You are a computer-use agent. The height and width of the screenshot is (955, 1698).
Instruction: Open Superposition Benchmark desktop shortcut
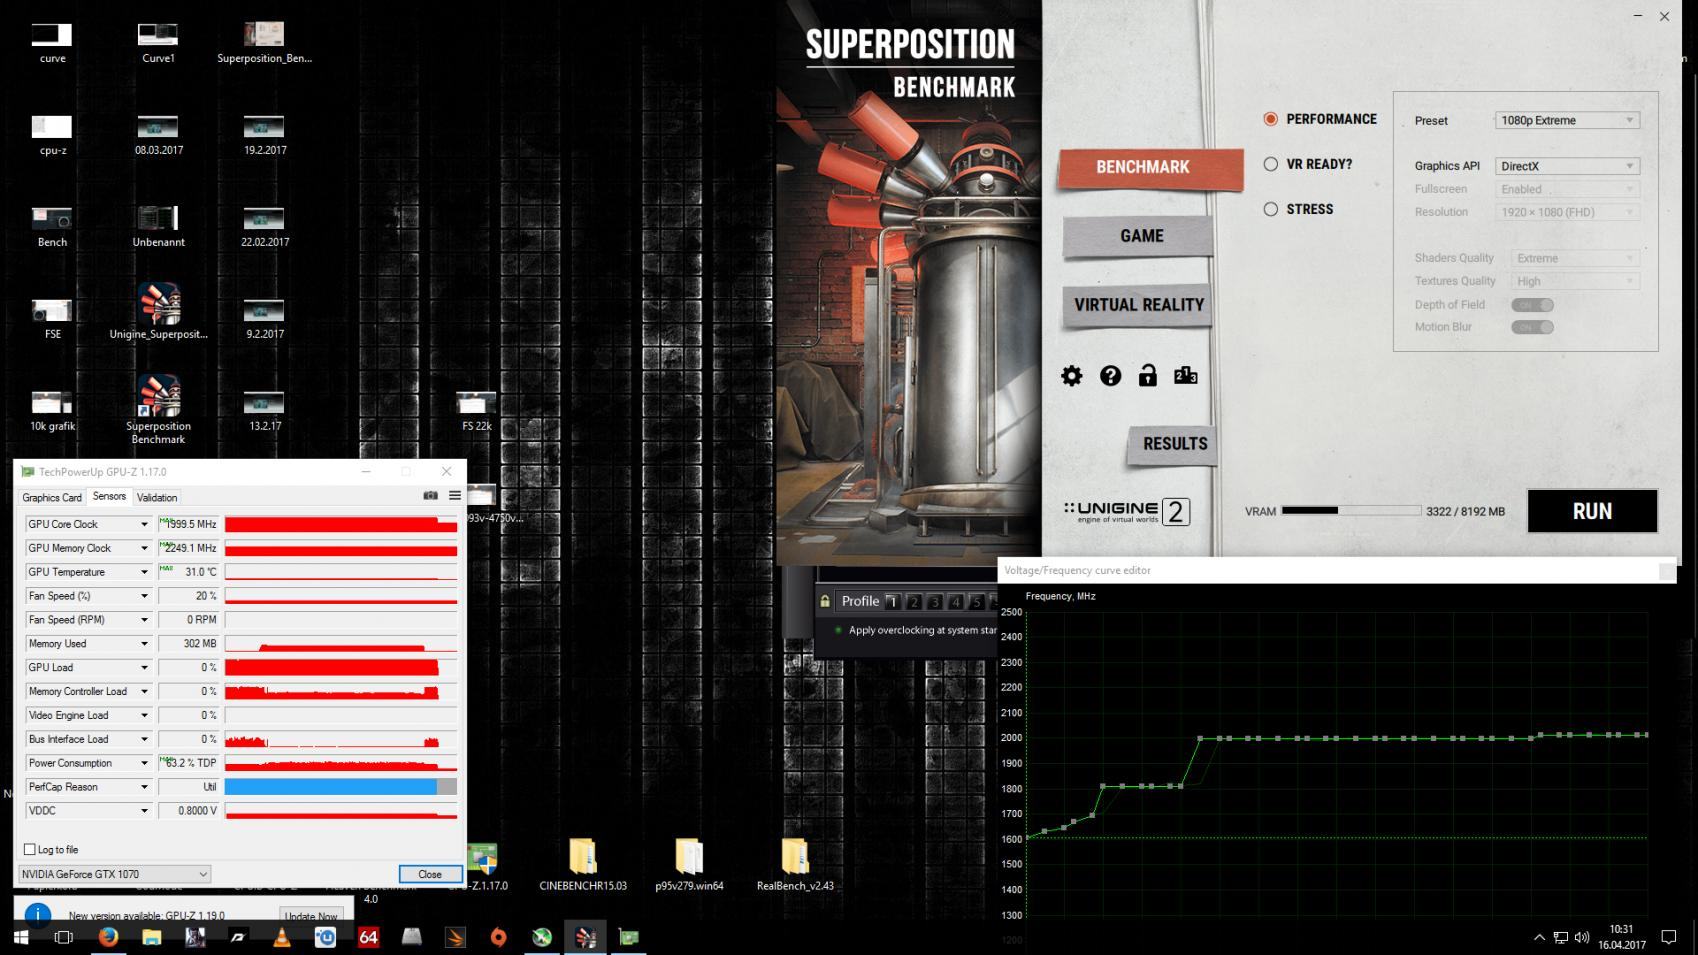pyautogui.click(x=158, y=410)
